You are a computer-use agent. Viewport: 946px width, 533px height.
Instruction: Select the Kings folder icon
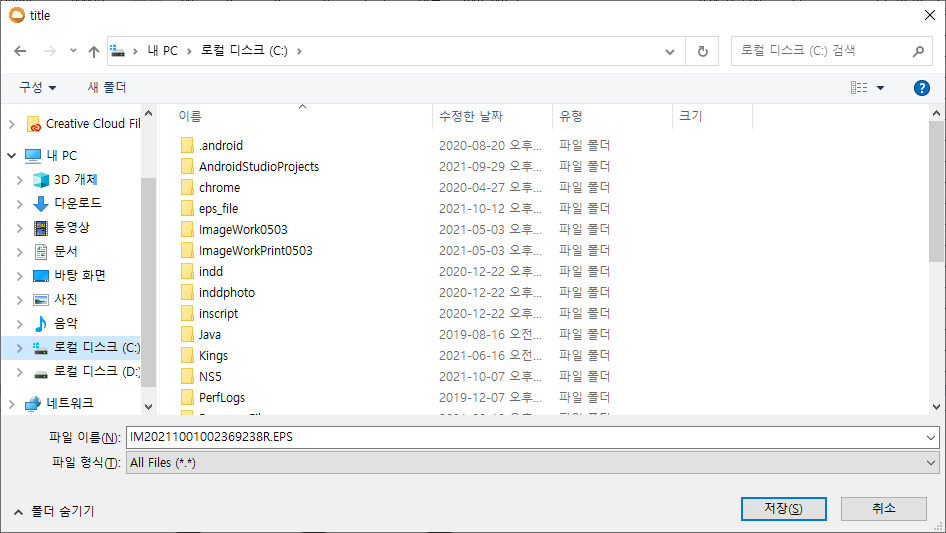[x=188, y=356]
